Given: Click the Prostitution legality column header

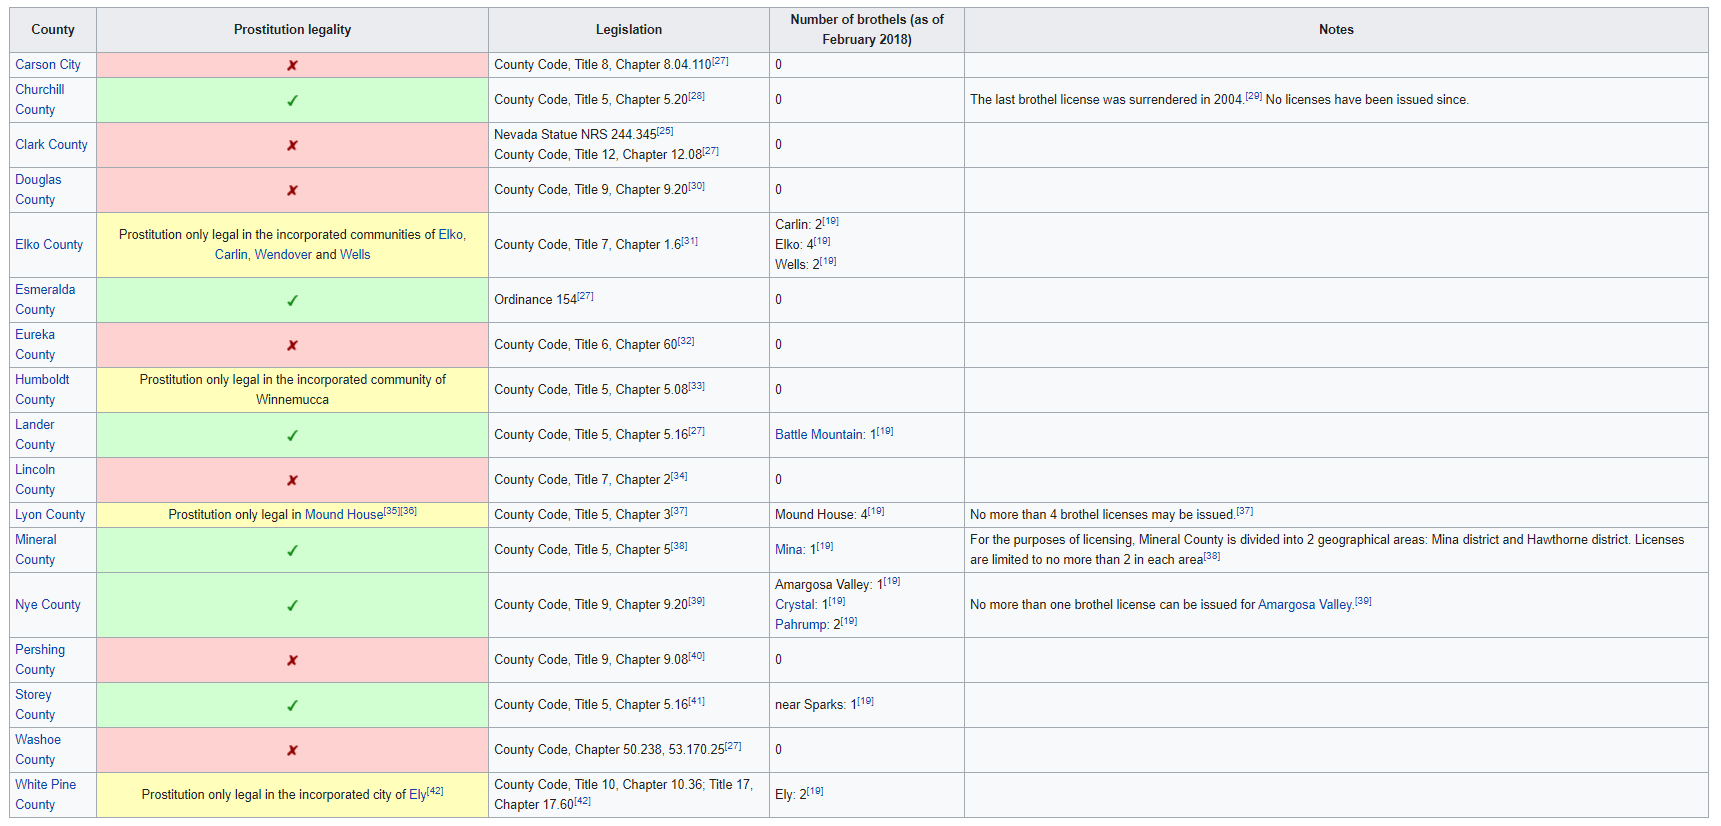Looking at the screenshot, I should coord(292,30).
